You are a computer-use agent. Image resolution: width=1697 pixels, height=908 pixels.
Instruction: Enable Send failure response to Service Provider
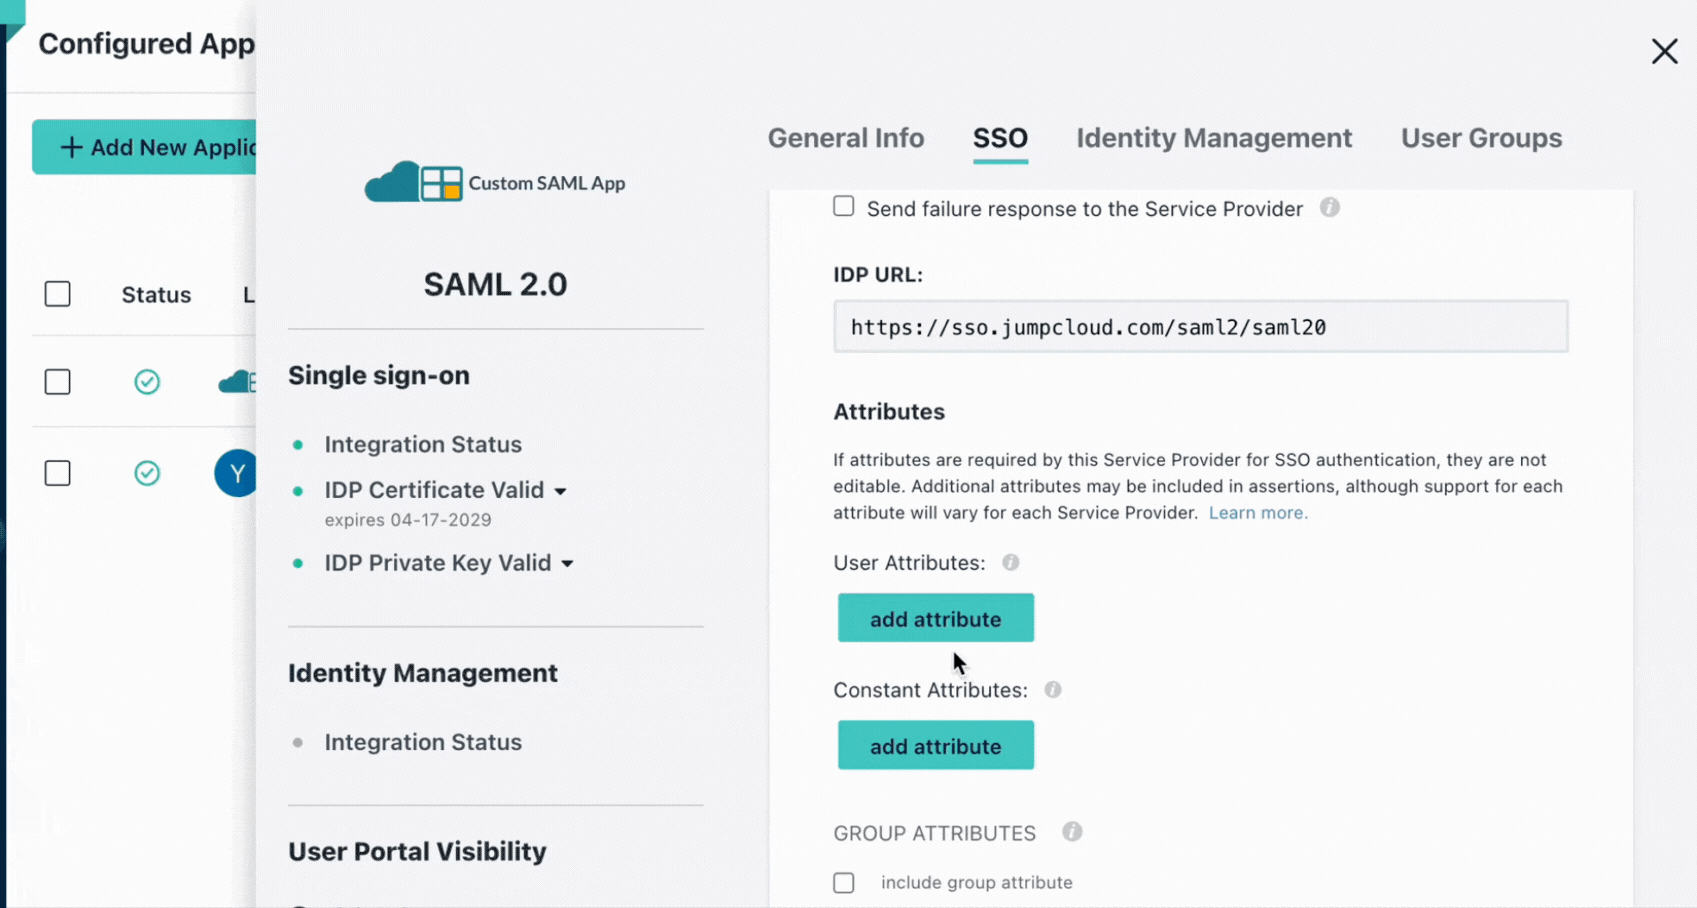(844, 207)
